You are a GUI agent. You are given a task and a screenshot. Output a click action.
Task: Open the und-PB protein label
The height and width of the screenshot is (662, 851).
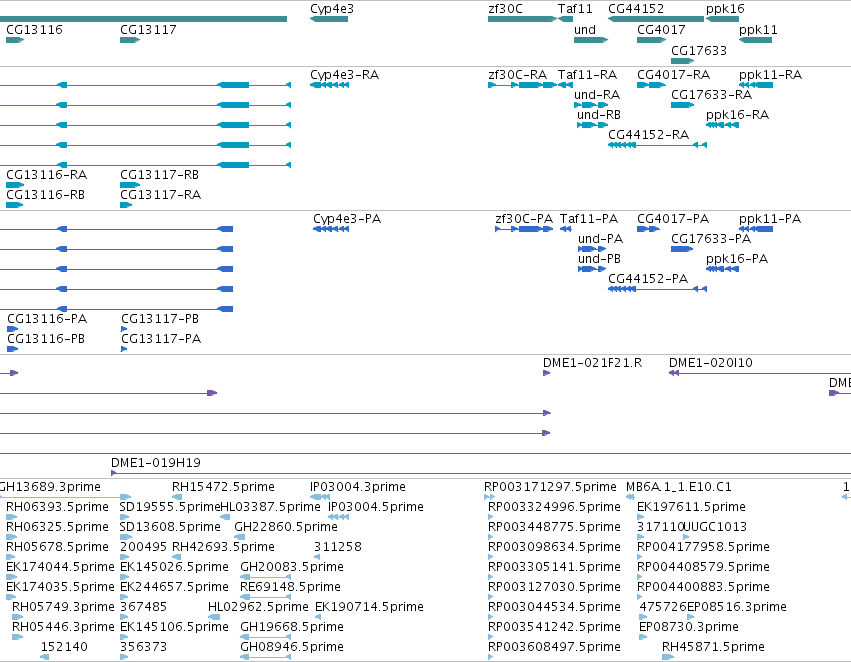[x=599, y=259]
